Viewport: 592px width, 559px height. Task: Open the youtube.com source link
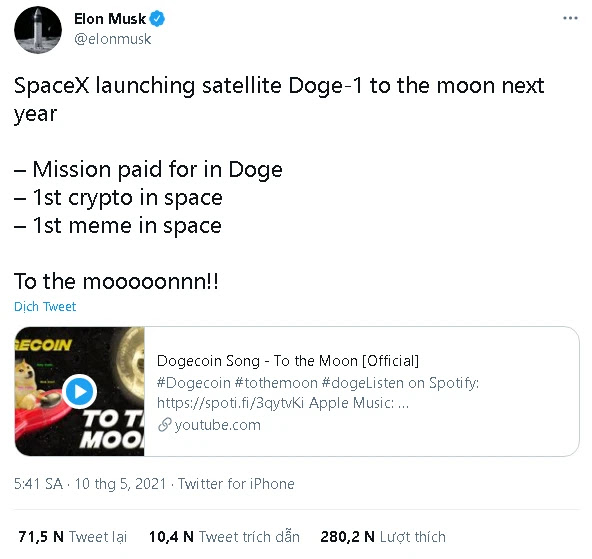coord(217,425)
